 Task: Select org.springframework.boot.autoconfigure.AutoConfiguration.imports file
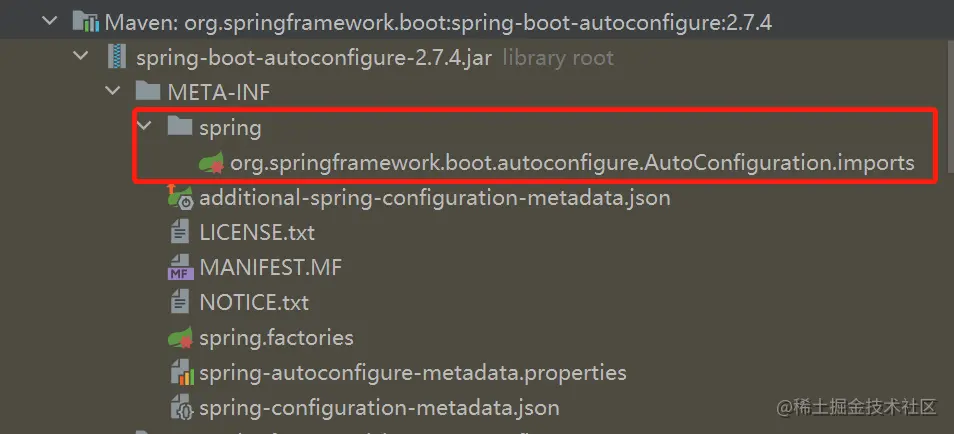(x=571, y=162)
